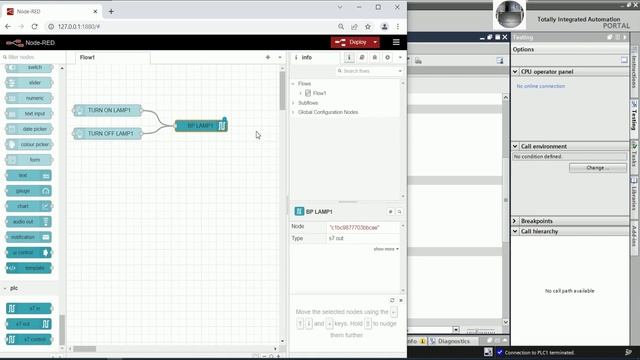Select the notification palette node
The height and width of the screenshot is (360, 640).
point(29,237)
